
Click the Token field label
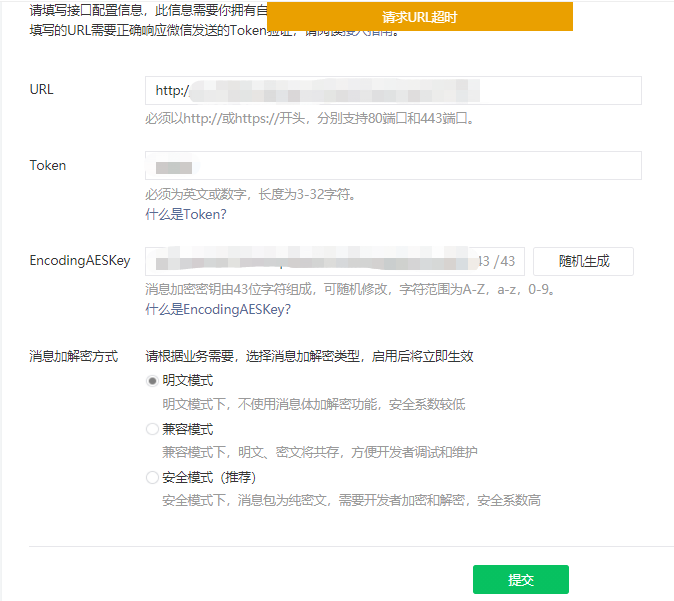coord(48,166)
